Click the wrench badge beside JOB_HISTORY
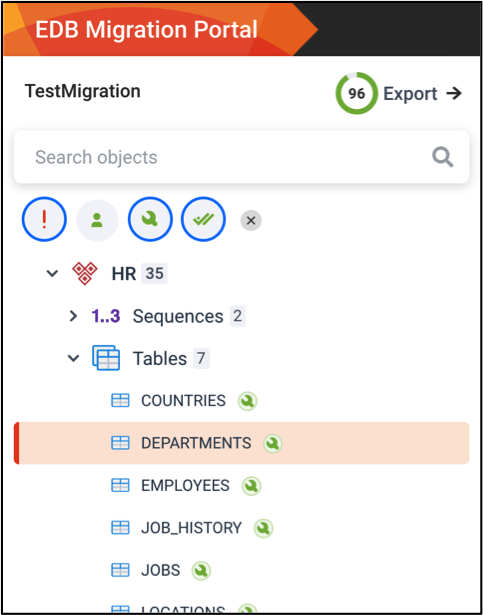 (263, 528)
